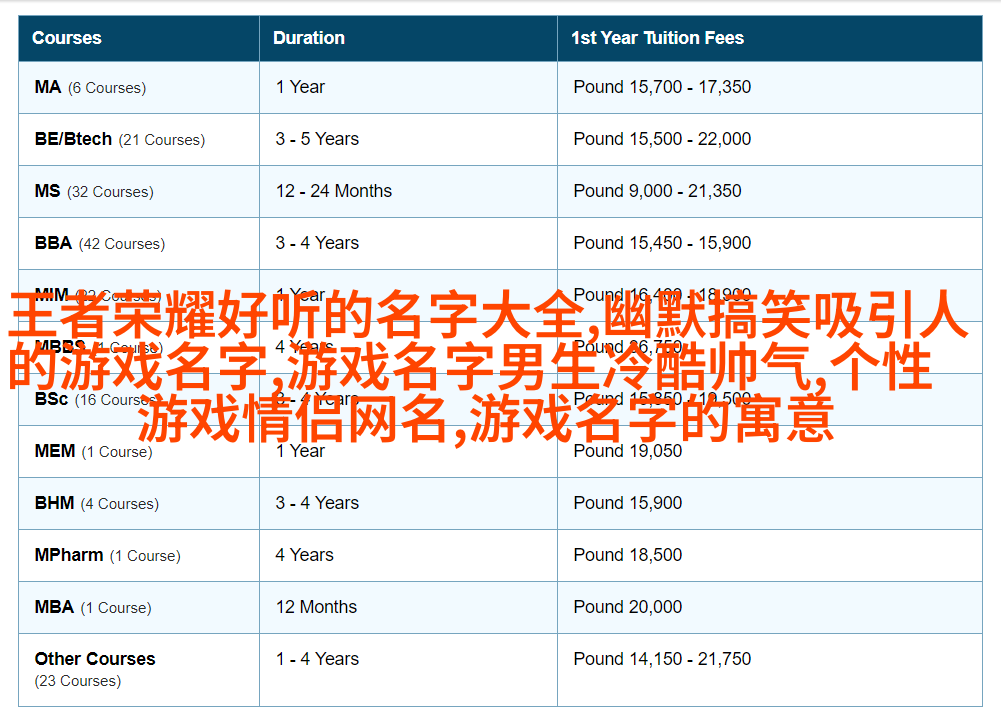The width and height of the screenshot is (1001, 720).
Task: Click fee 'Pound 15,700 - 17,350'
Action: [662, 87]
